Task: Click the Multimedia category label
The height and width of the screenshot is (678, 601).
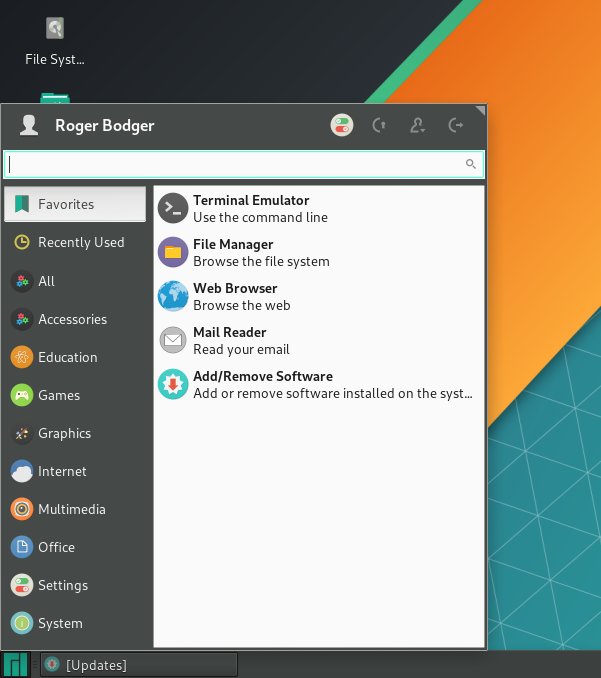Action: (x=72, y=509)
